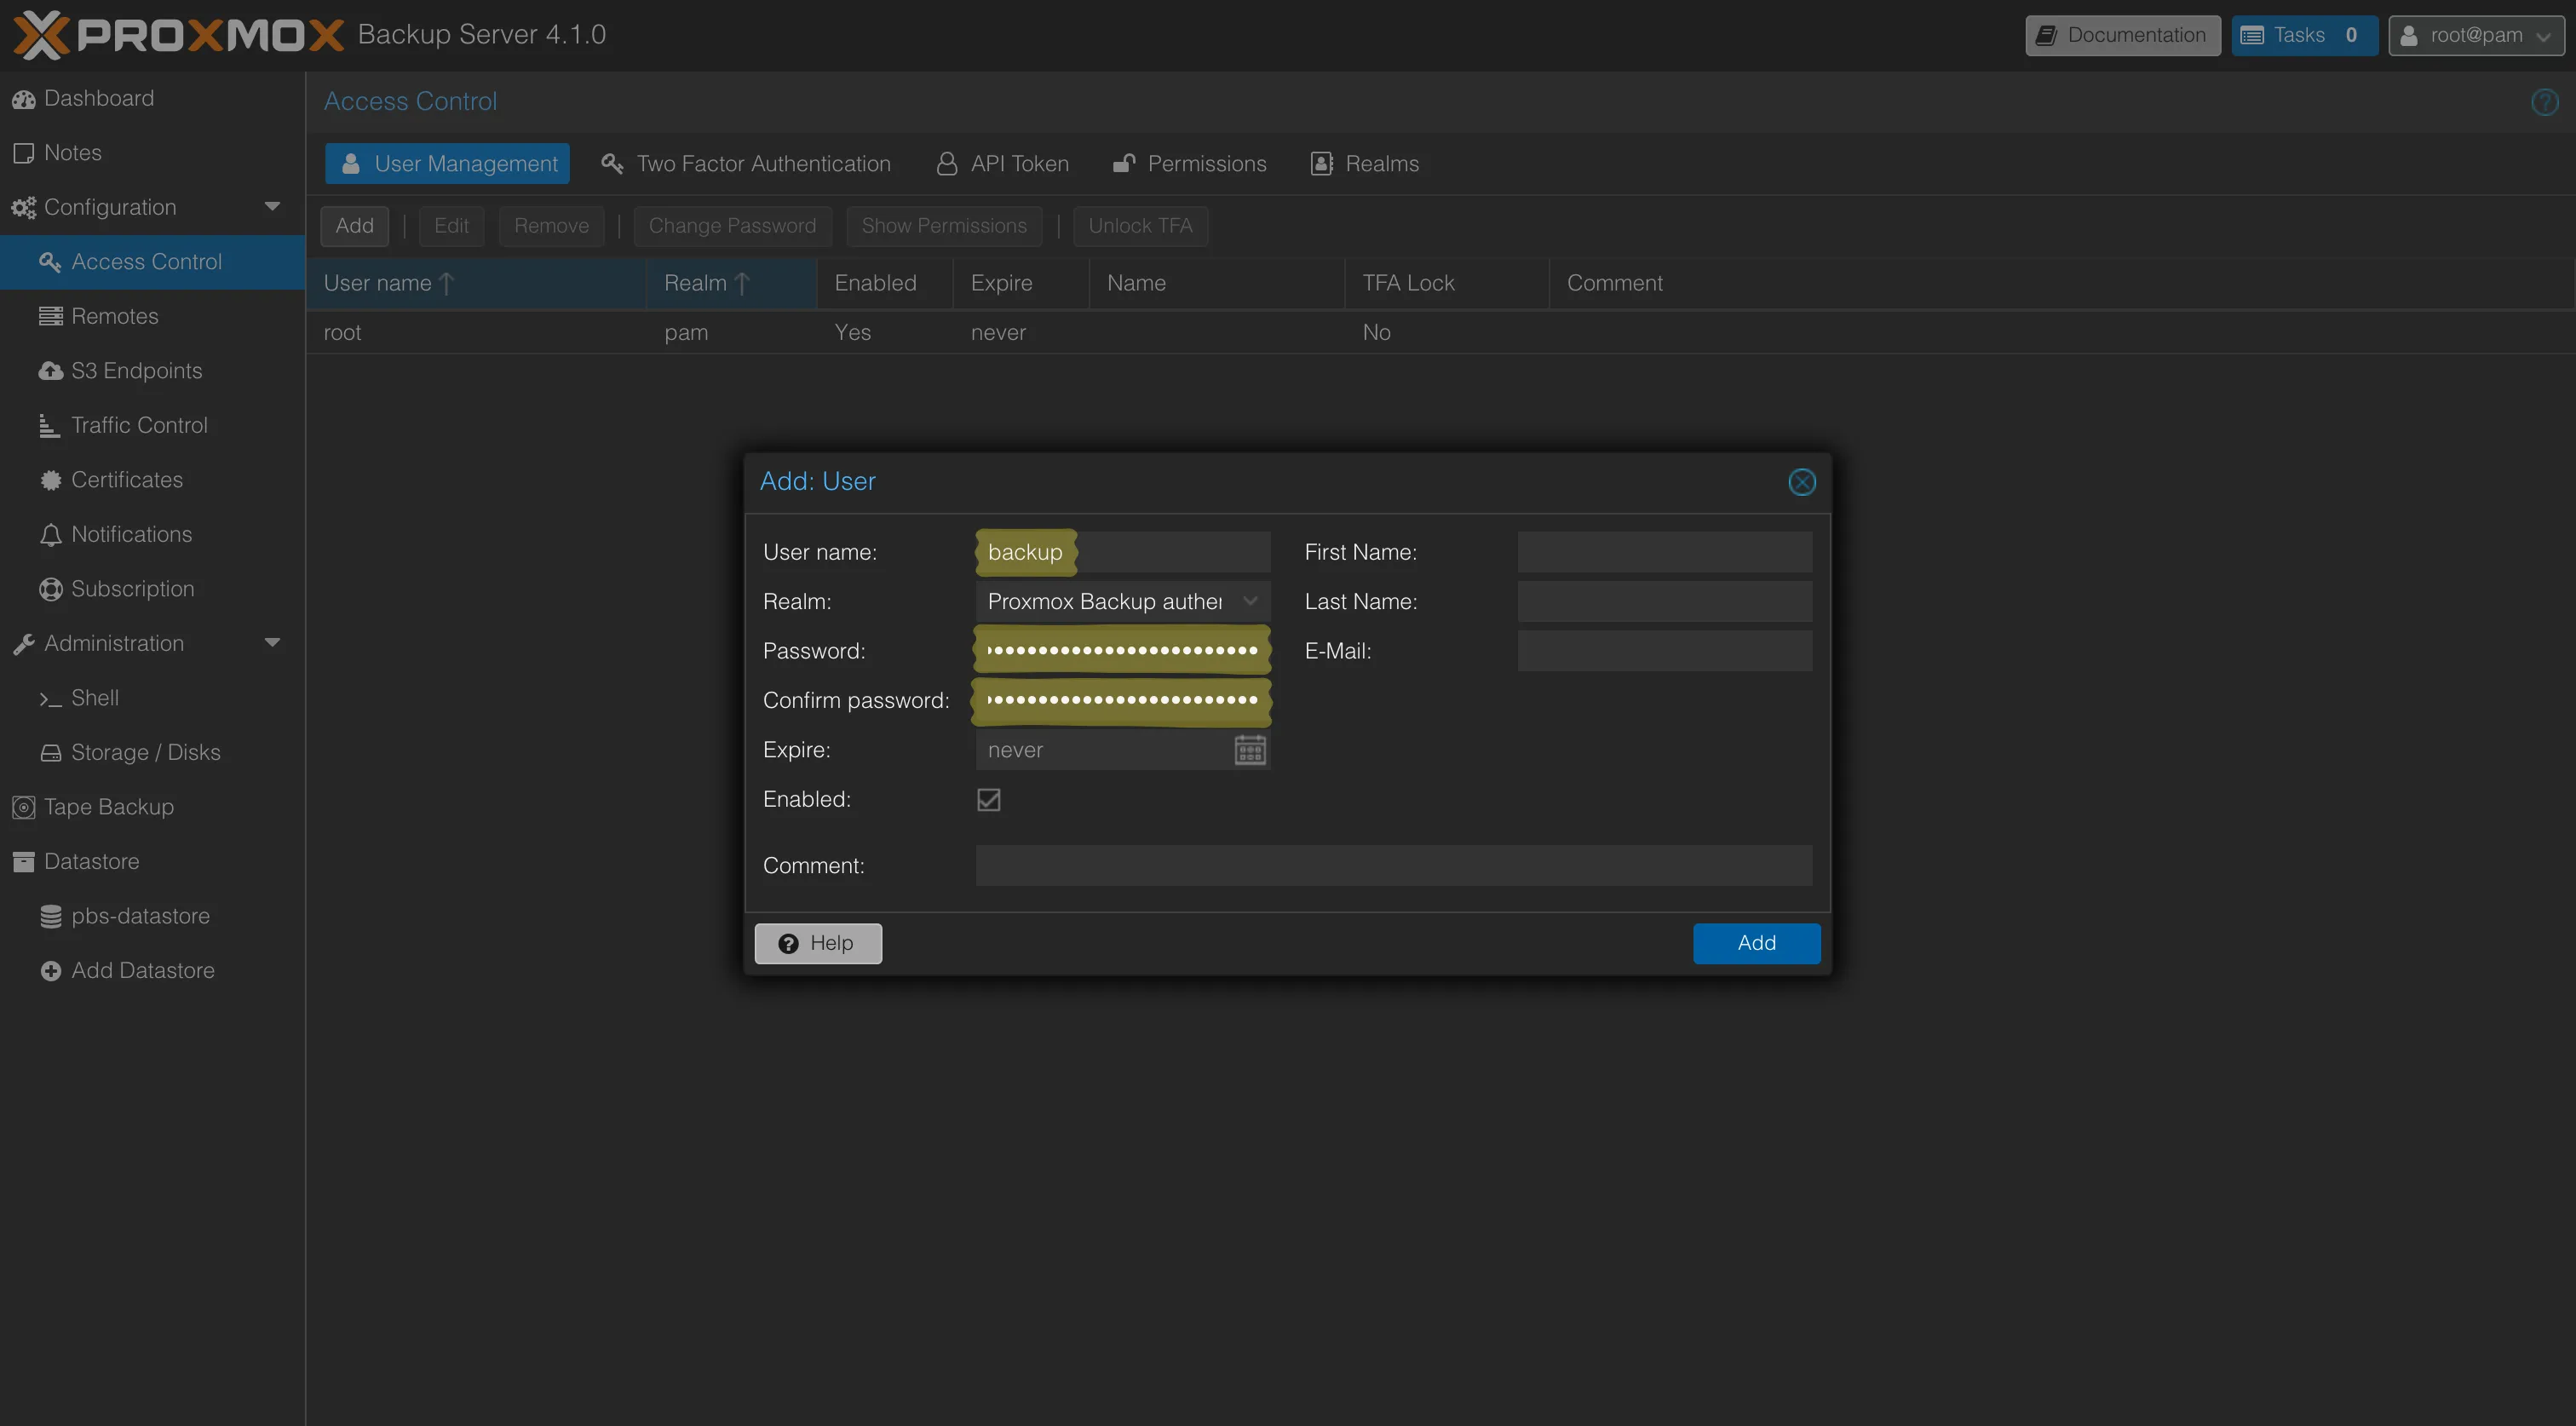Viewport: 2576px width, 1426px height.
Task: Switch to Permissions tab
Action: point(1190,164)
